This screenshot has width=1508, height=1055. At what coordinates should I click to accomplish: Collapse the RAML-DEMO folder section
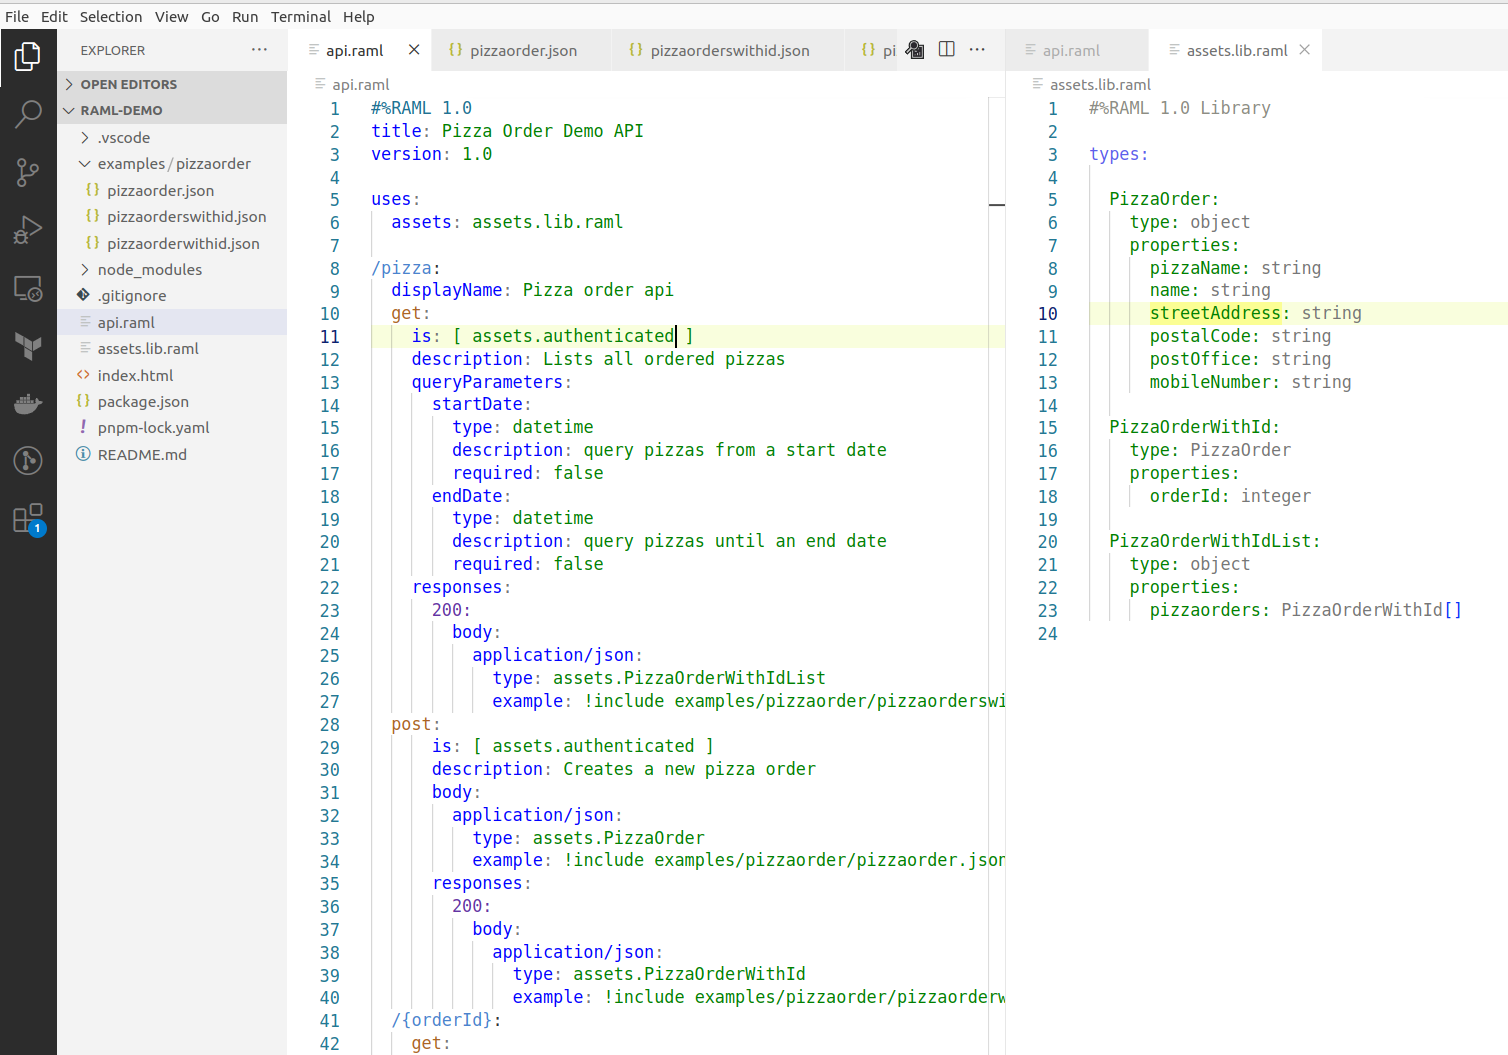(x=172, y=110)
